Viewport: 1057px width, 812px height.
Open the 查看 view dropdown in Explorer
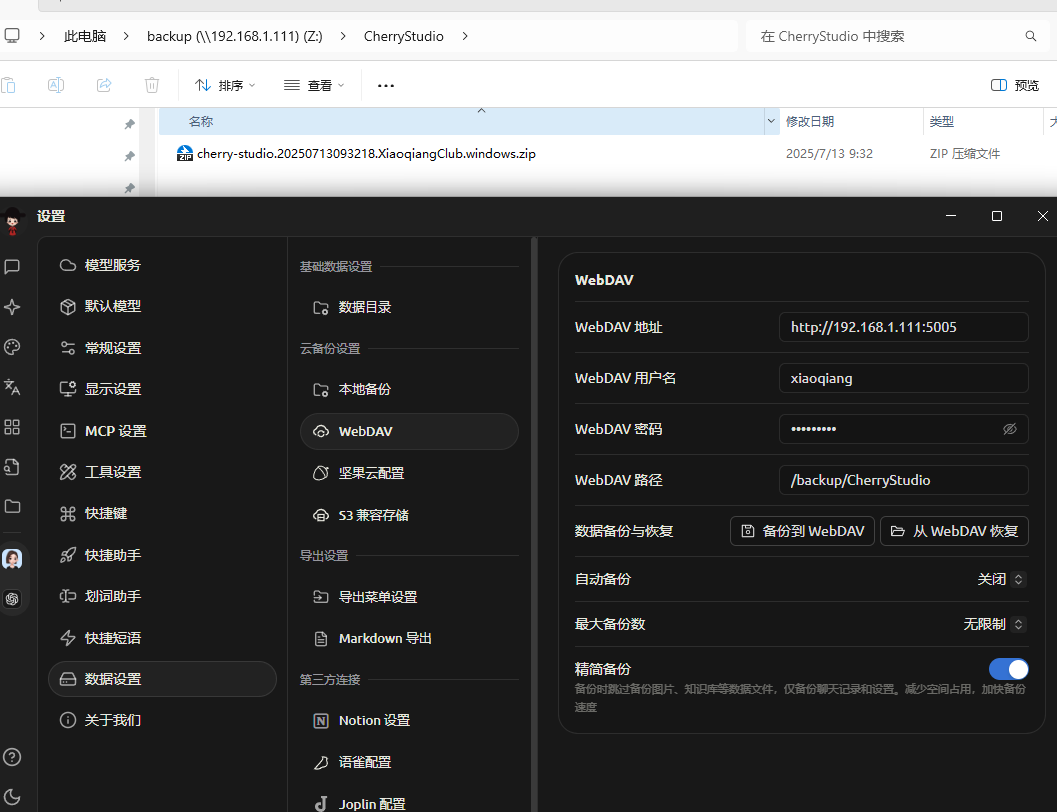pos(314,86)
